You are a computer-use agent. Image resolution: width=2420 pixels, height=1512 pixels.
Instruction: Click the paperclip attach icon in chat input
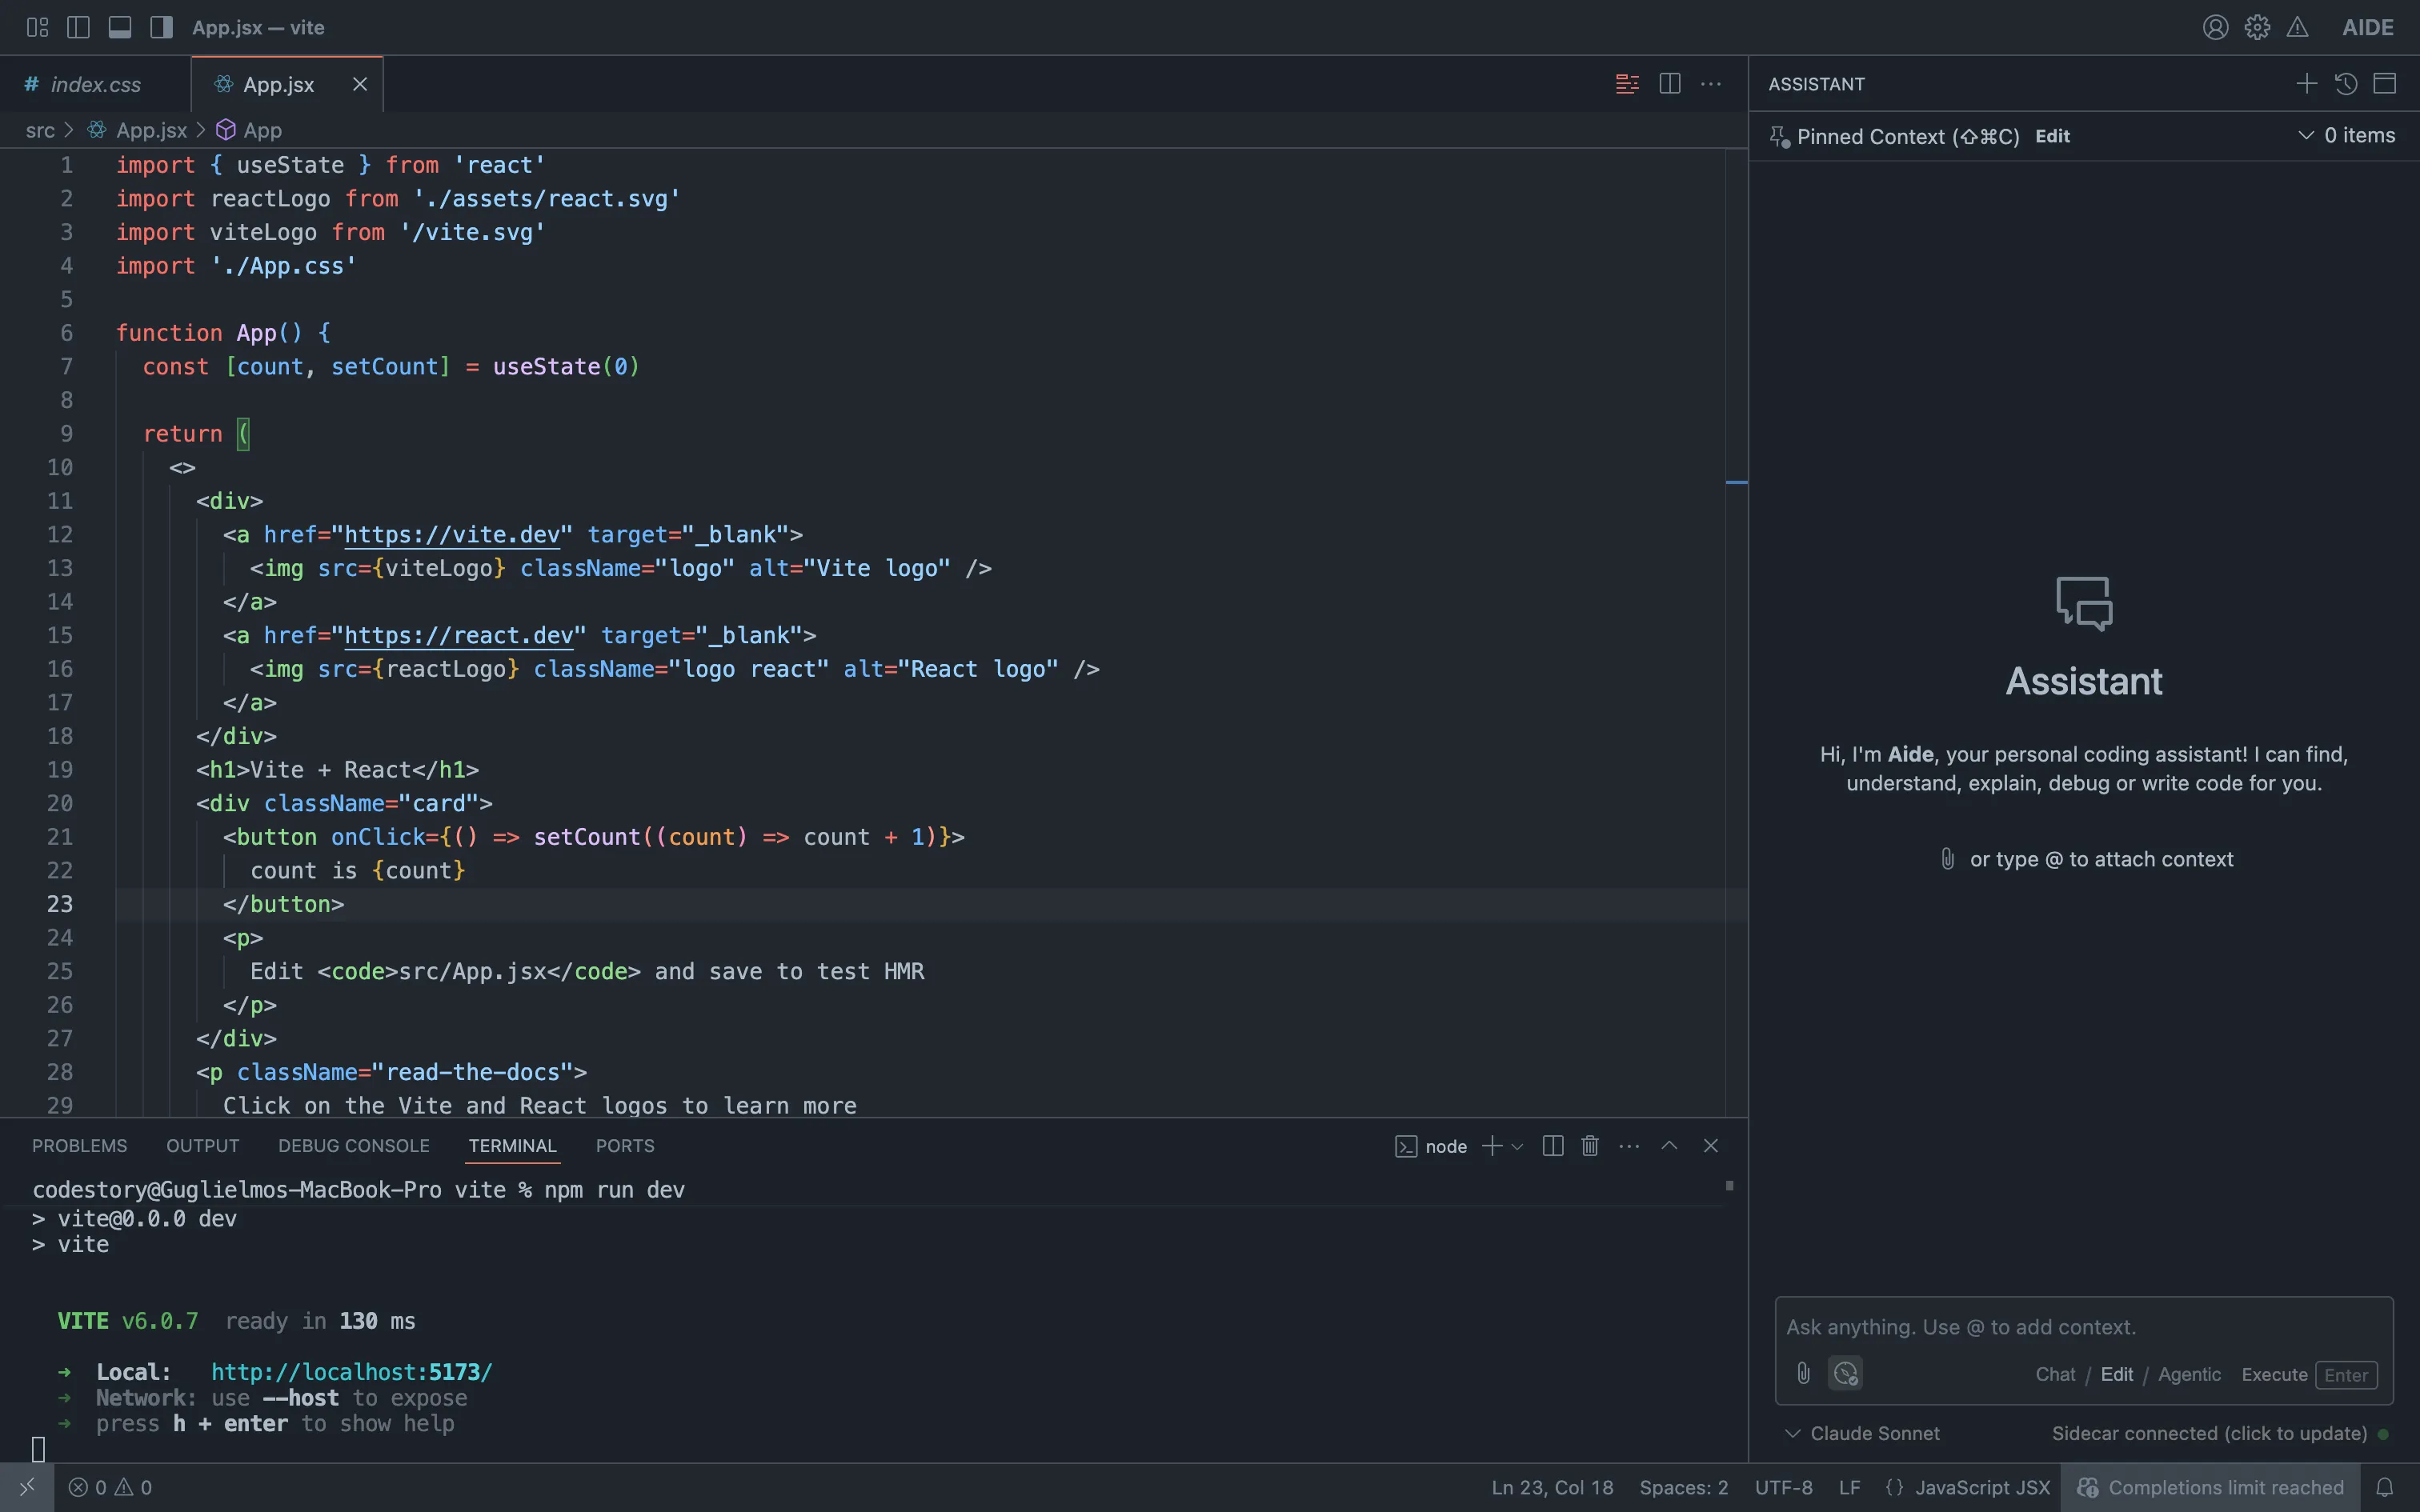(1804, 1373)
